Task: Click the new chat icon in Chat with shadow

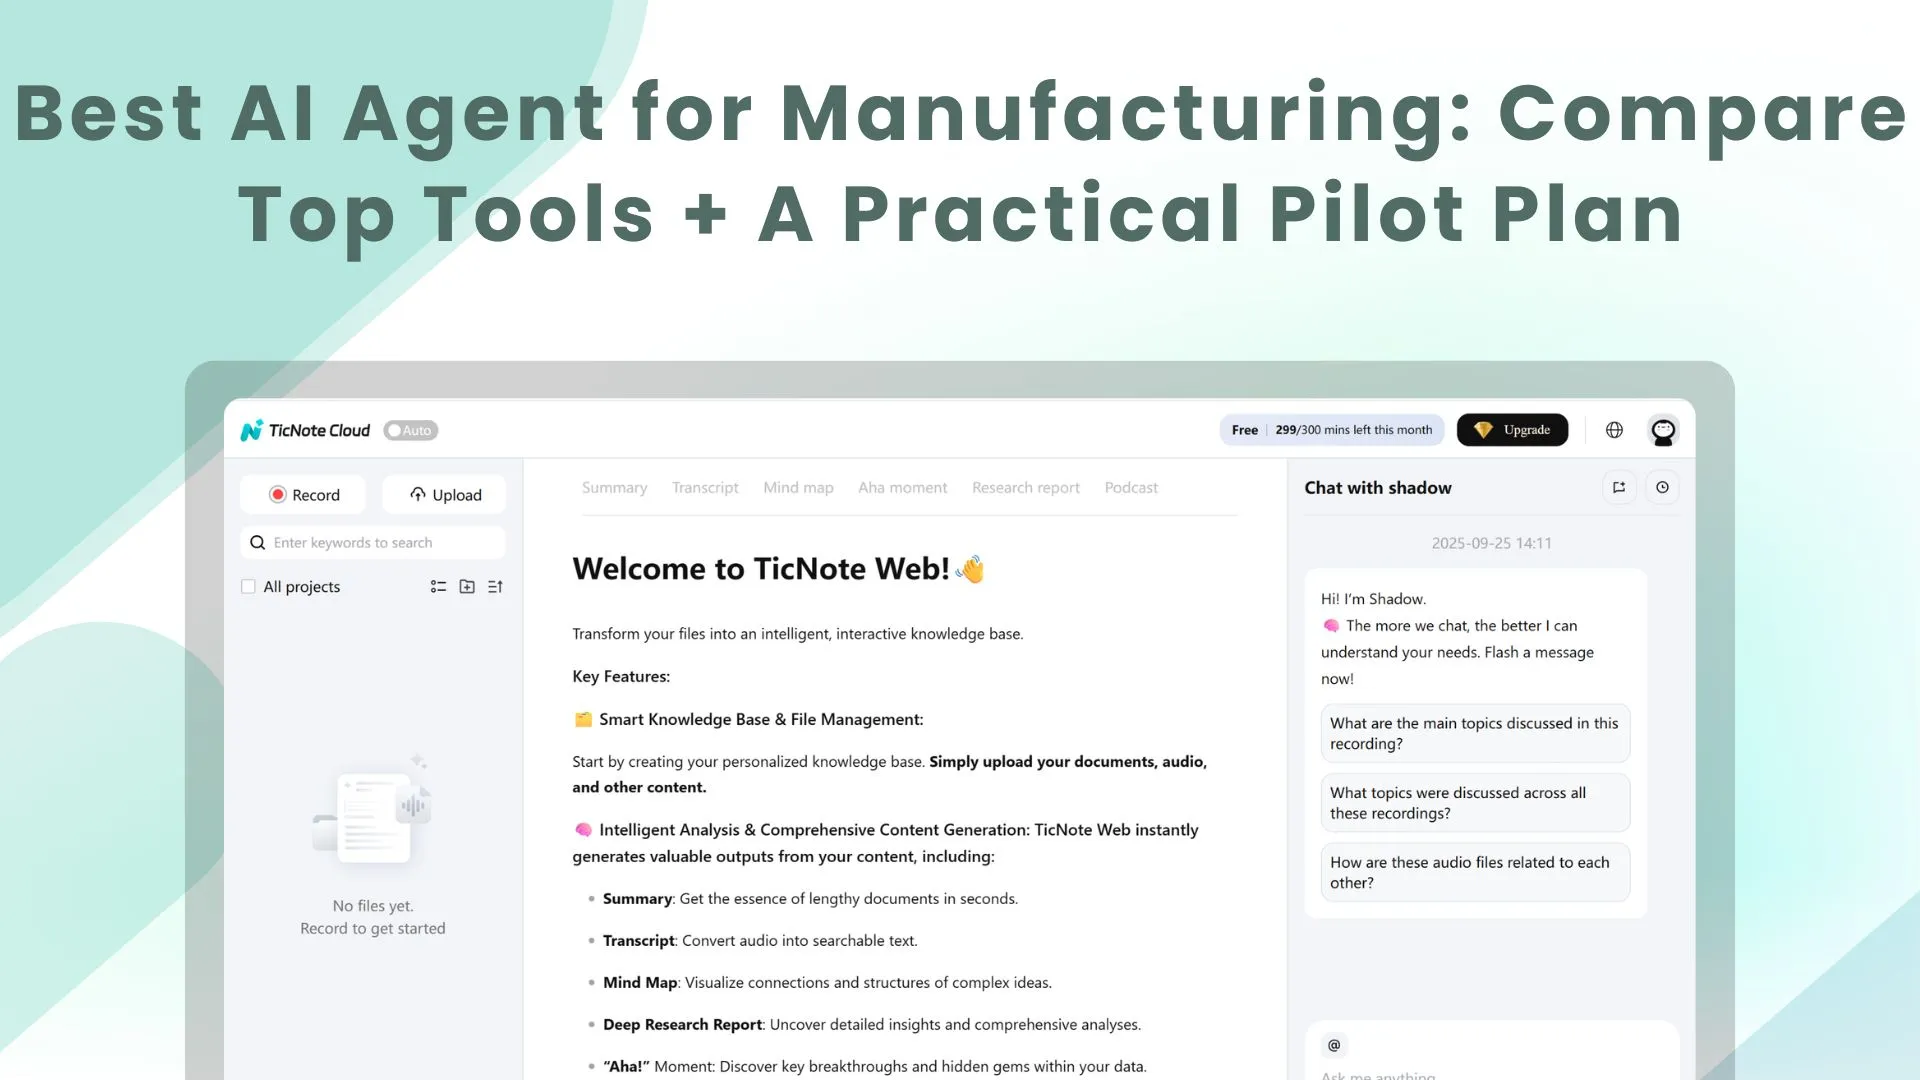Action: (1619, 488)
